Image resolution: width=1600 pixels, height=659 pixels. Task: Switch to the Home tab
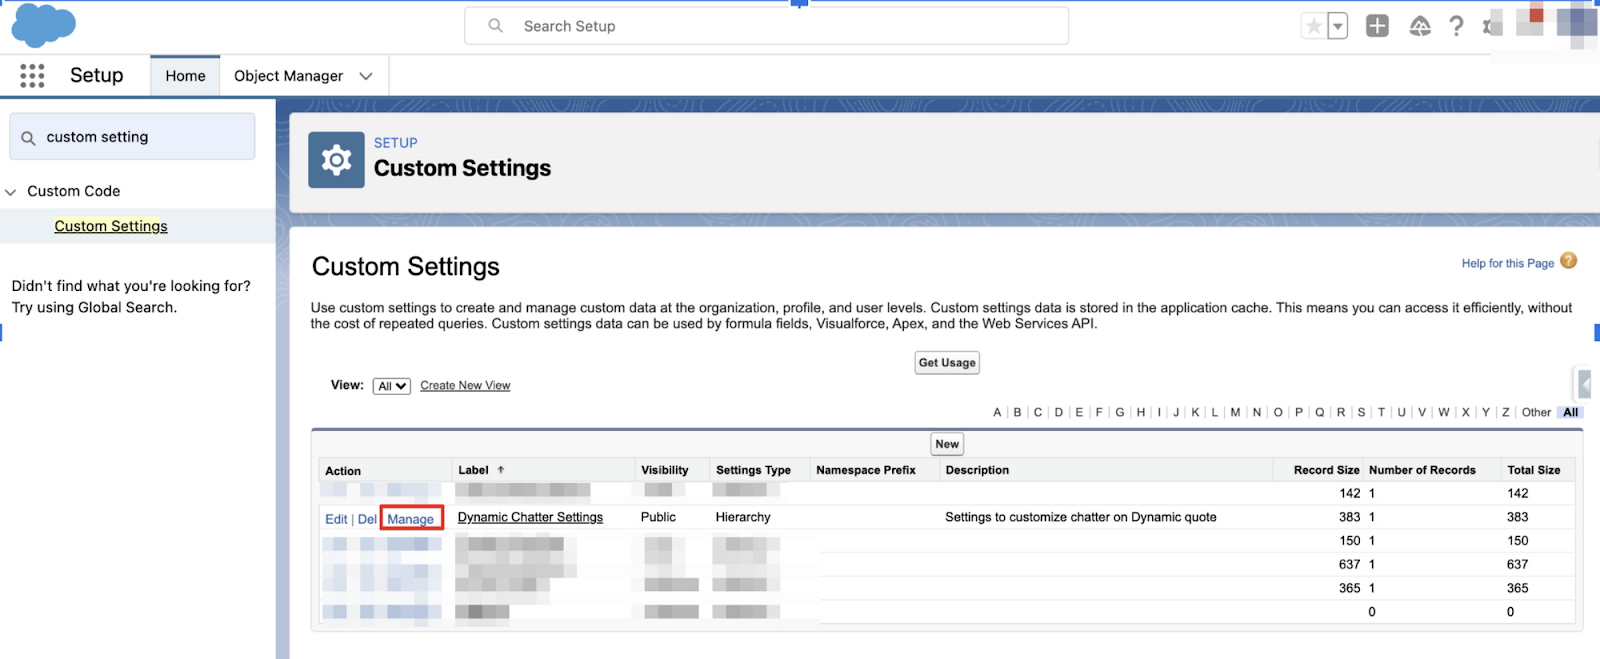pyautogui.click(x=185, y=76)
